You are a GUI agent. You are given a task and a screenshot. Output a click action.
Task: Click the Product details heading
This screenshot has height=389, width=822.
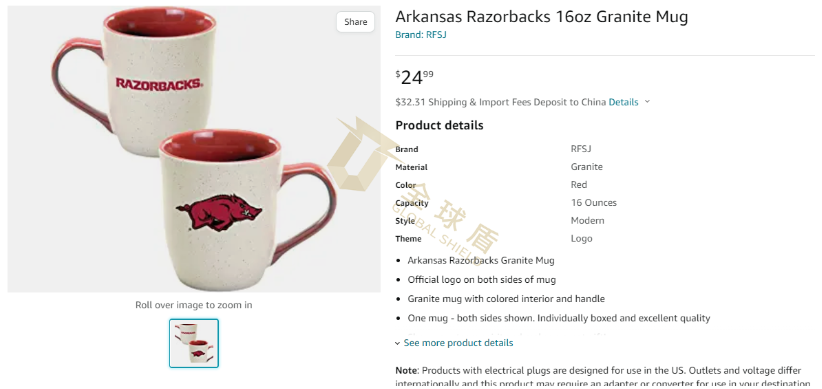coord(439,125)
